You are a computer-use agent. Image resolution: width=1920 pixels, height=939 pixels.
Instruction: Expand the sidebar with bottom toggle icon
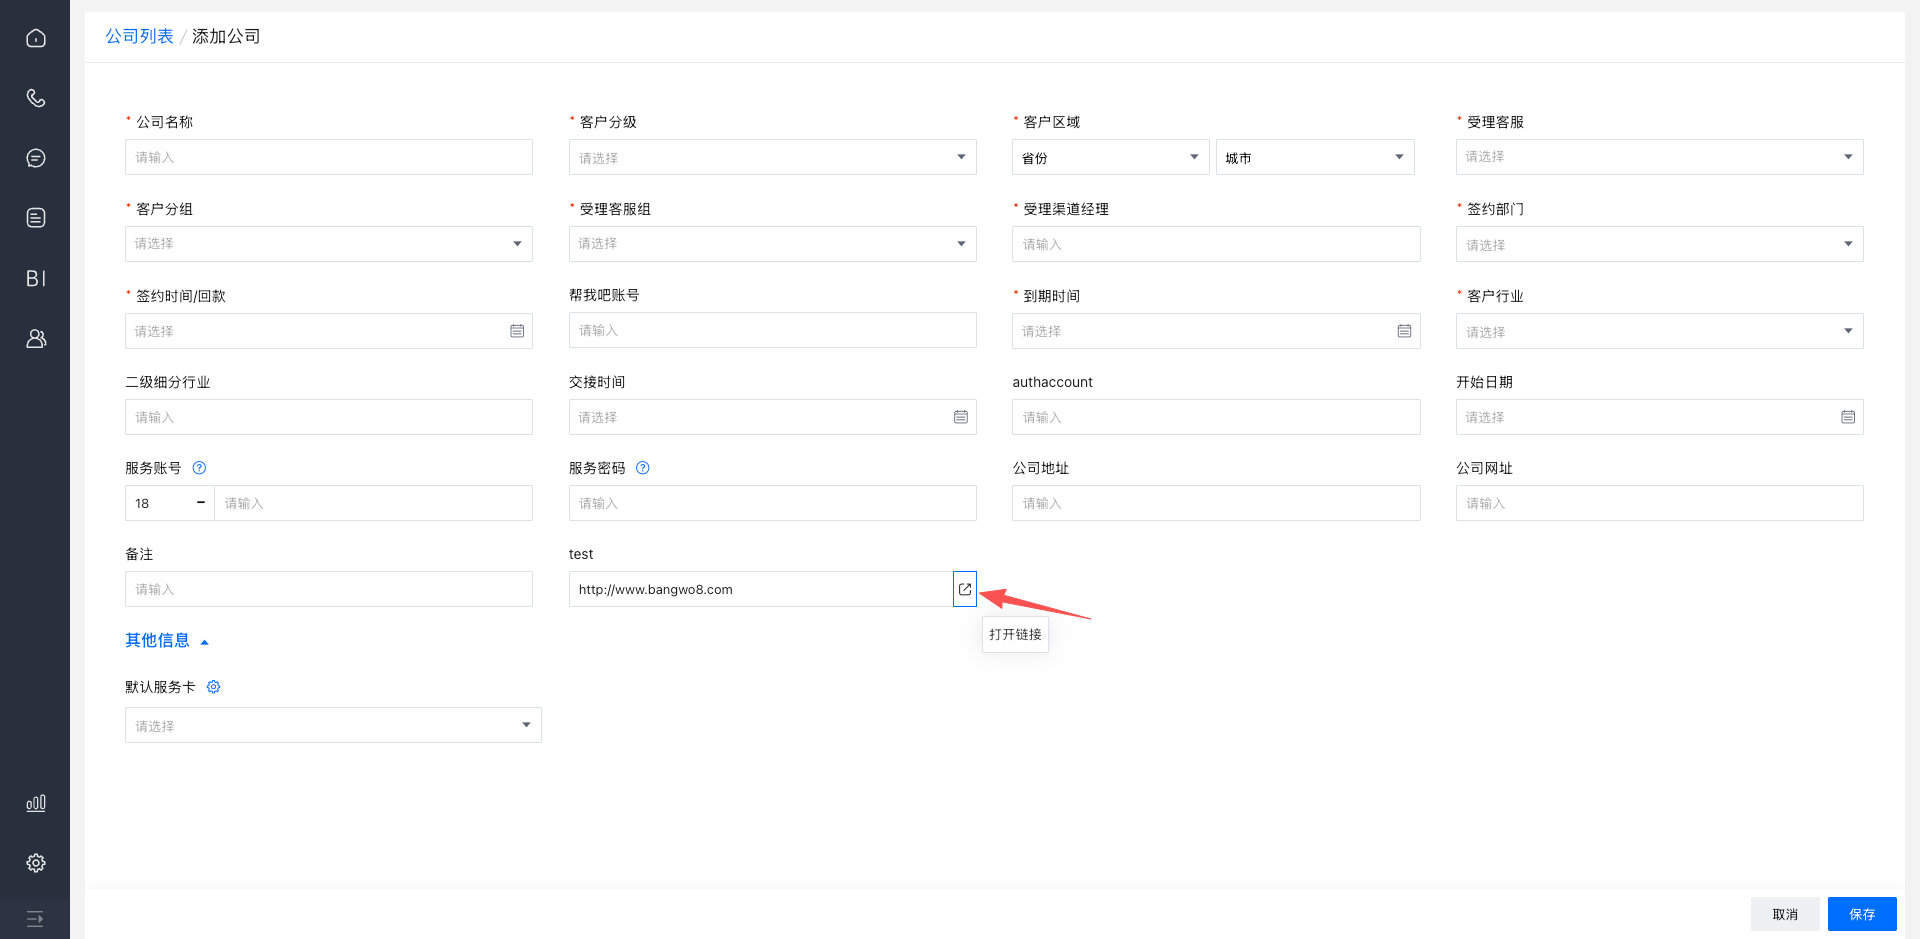click(x=36, y=918)
